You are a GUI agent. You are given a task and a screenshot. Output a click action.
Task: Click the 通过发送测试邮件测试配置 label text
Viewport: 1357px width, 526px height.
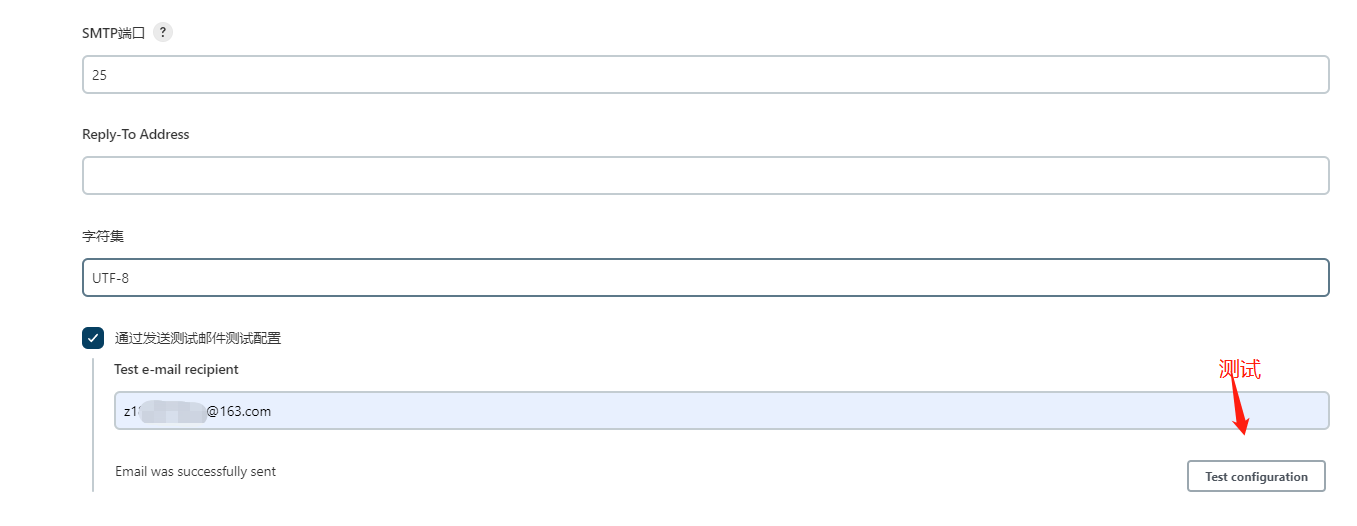[x=197, y=338]
